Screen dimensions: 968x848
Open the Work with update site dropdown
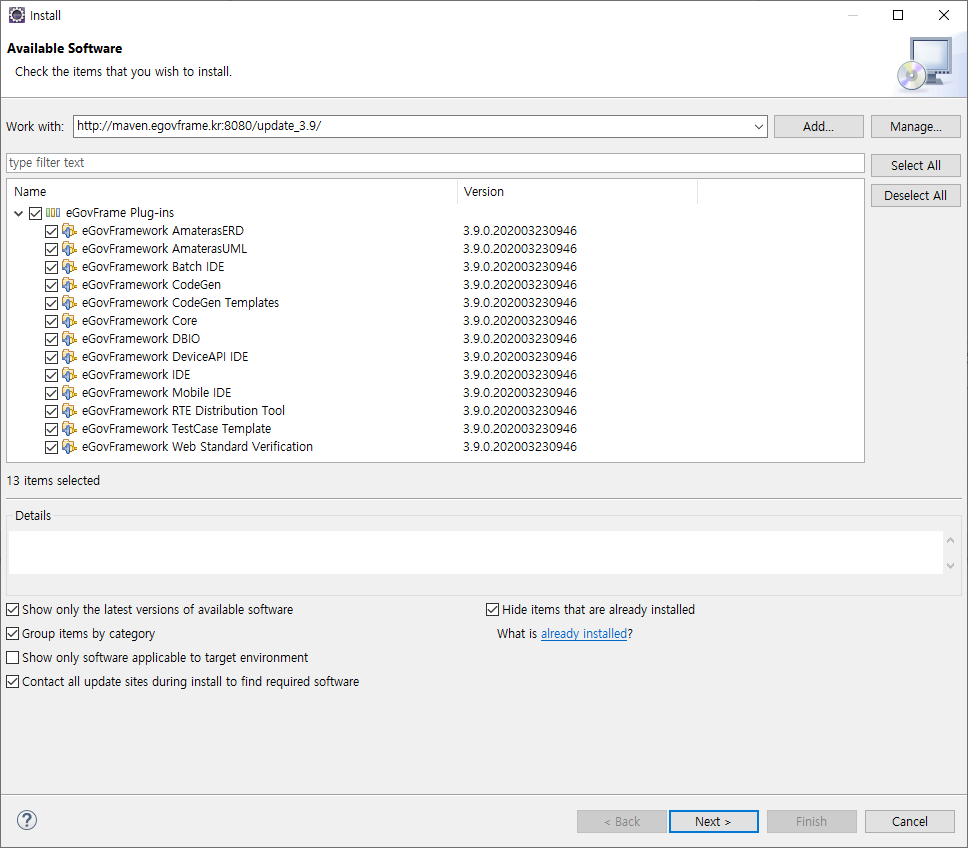[759, 127]
